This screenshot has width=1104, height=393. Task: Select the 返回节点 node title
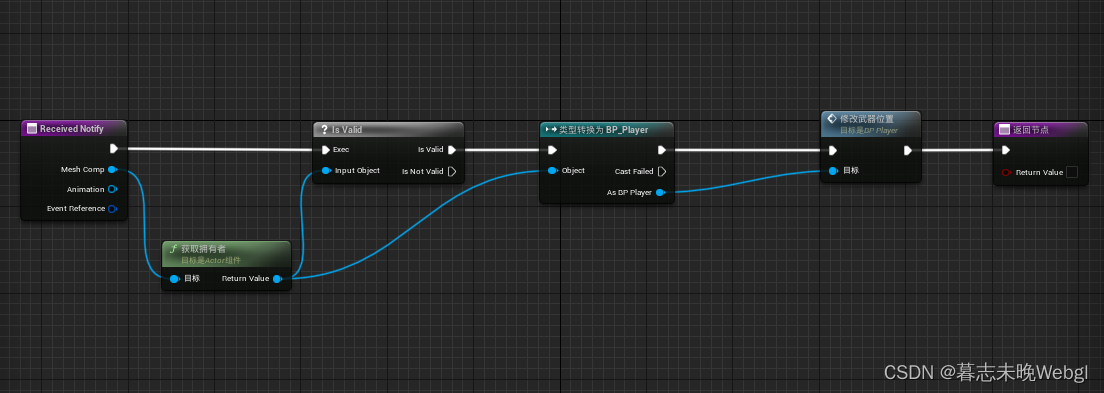click(1031, 130)
